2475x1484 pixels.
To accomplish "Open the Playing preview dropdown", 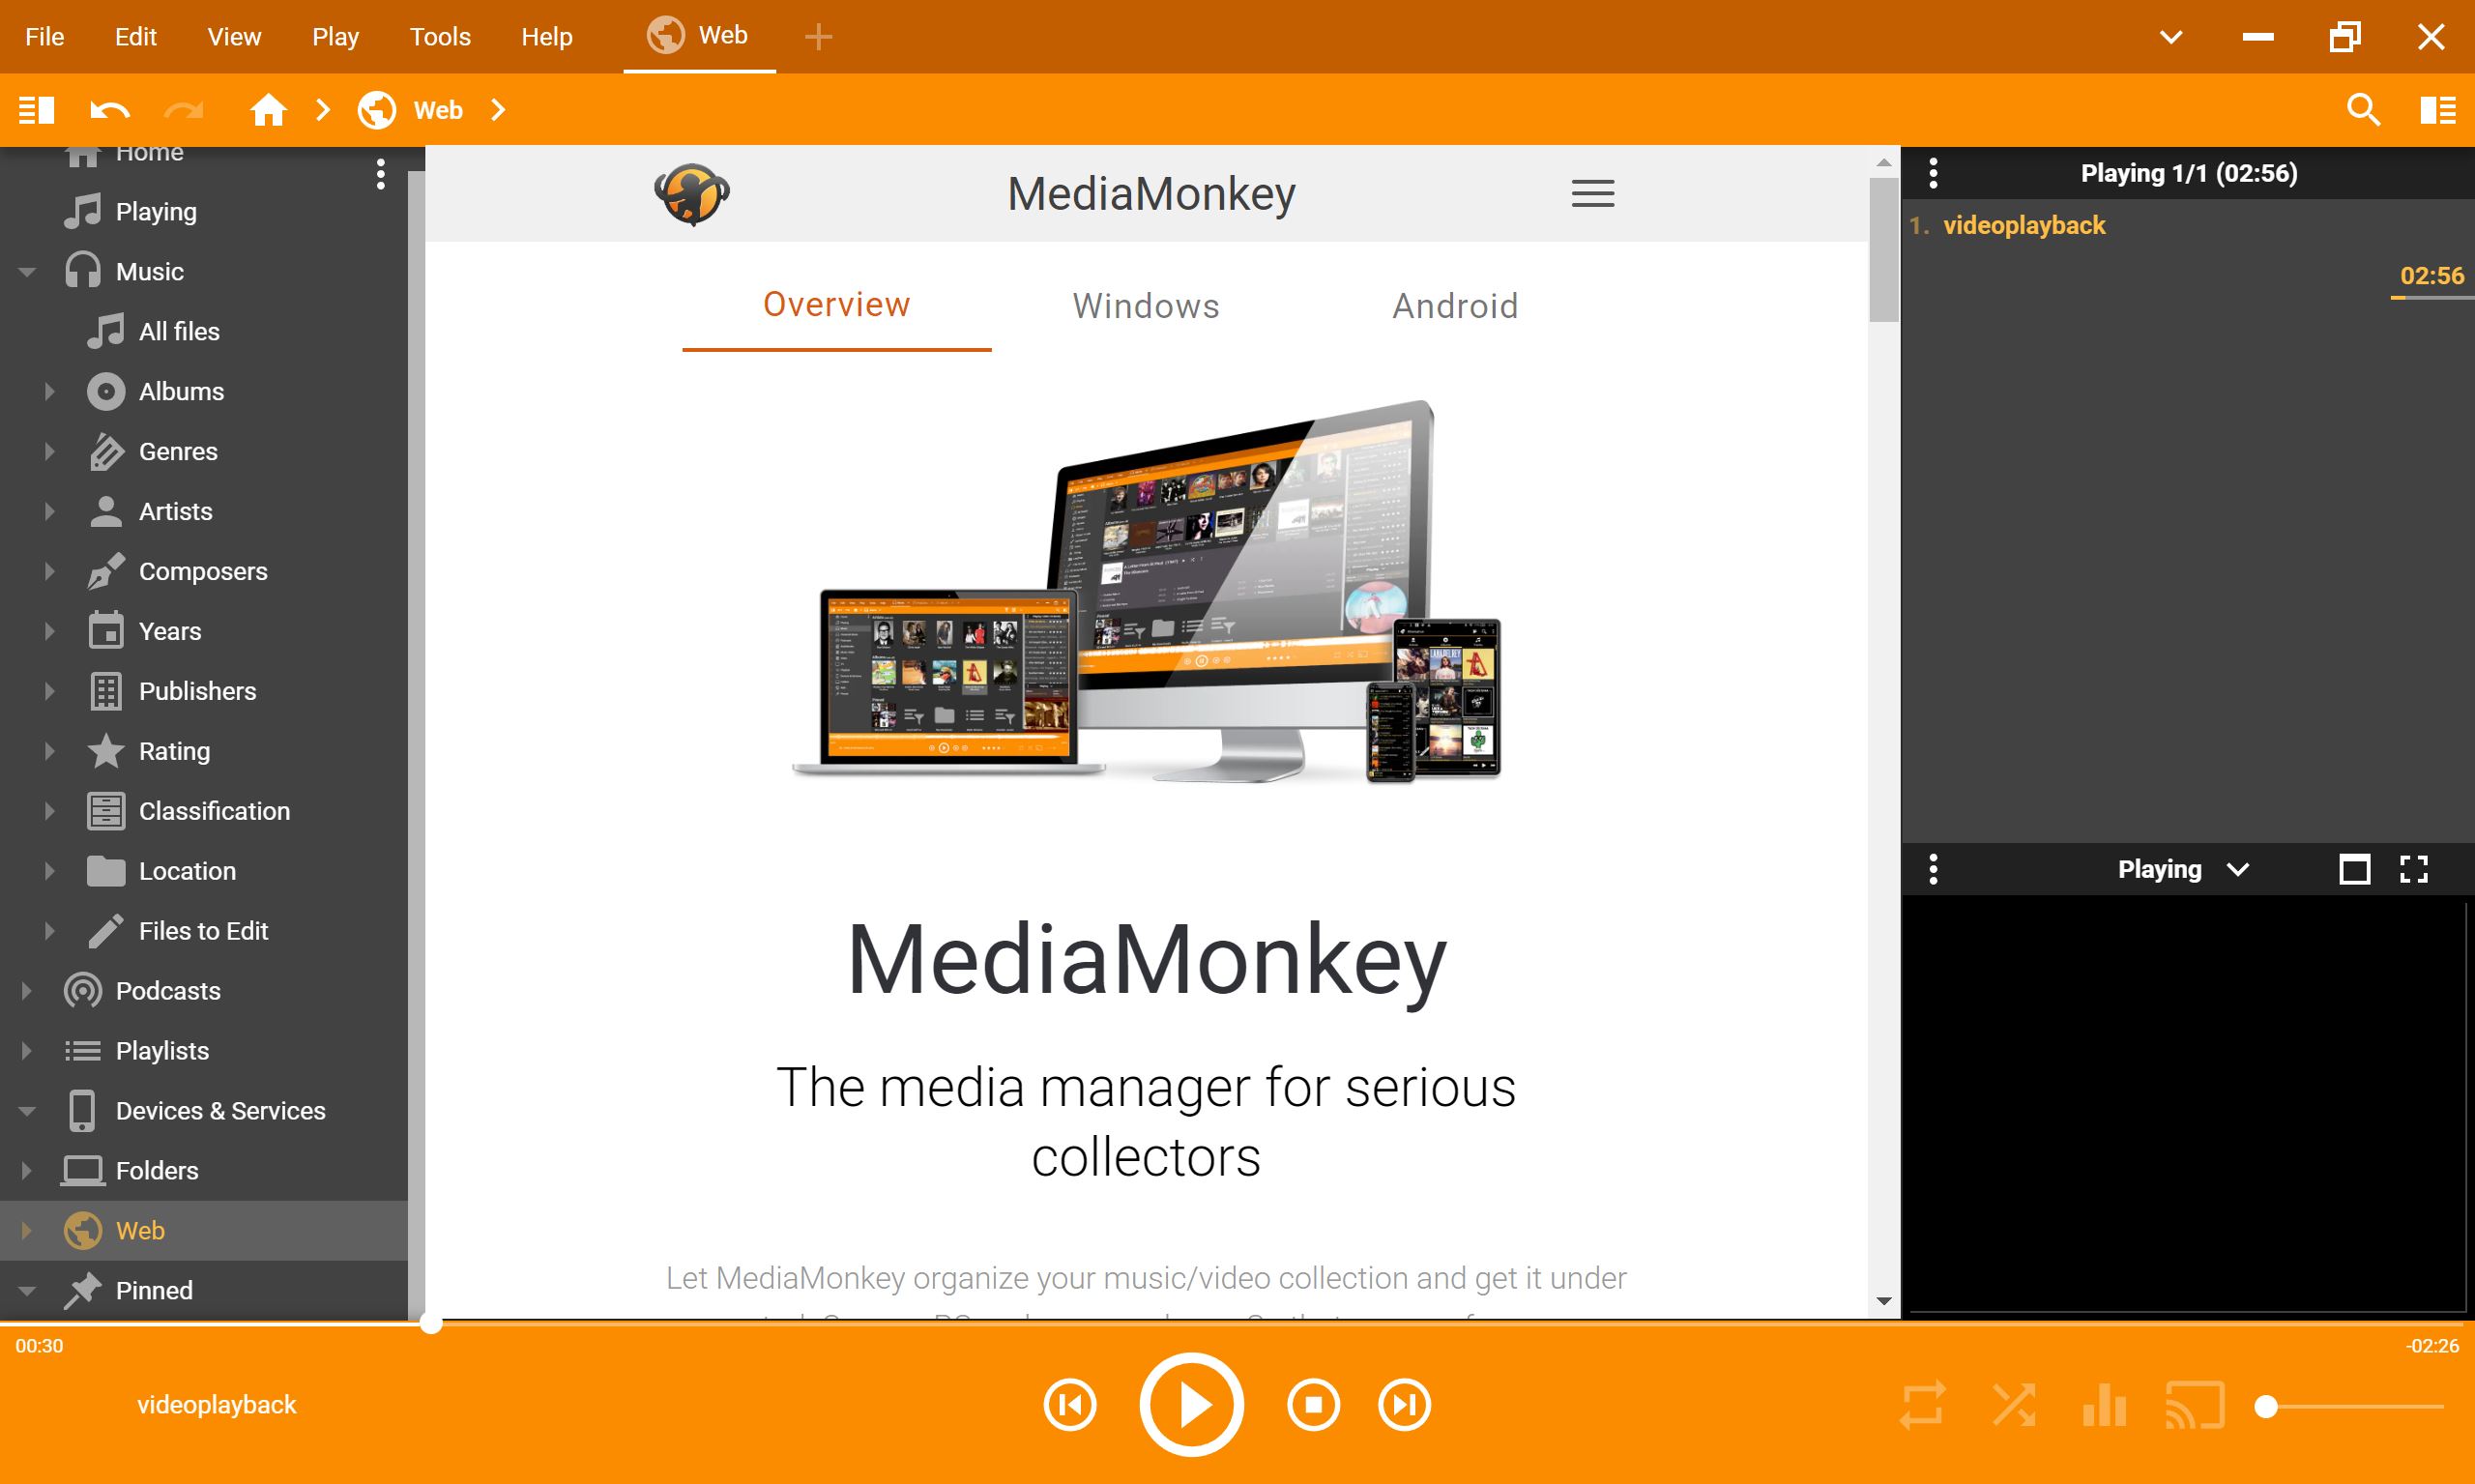I will (2237, 869).
